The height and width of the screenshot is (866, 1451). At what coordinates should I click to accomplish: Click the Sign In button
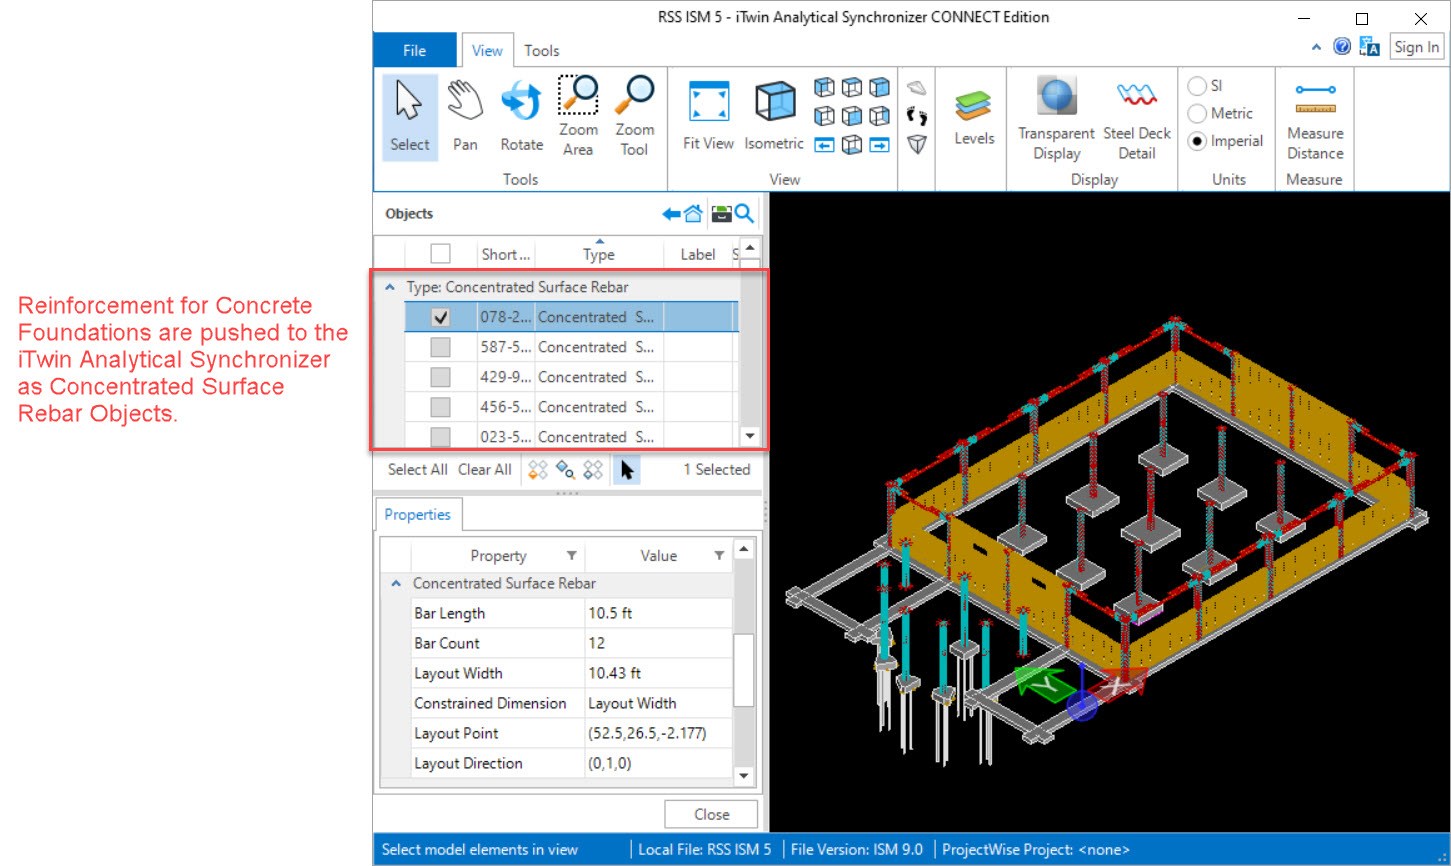(1417, 47)
